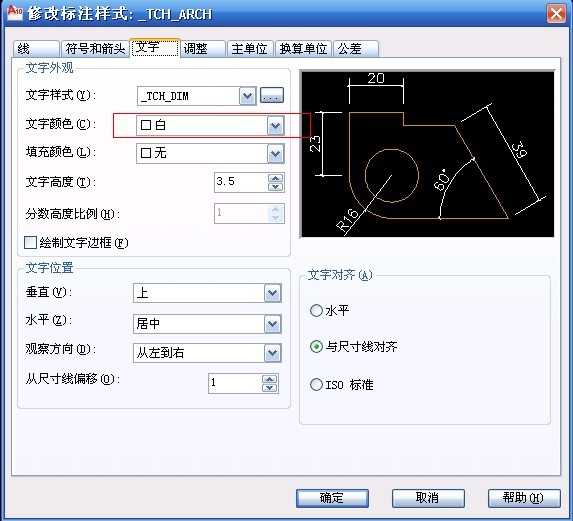
Task: Select the 水平 text alignment radio button
Action: coord(316,311)
